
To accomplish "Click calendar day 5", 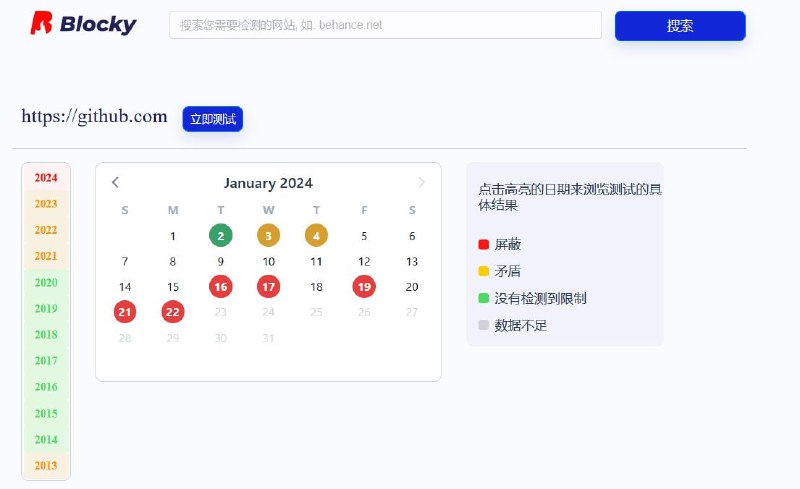I will point(364,236).
